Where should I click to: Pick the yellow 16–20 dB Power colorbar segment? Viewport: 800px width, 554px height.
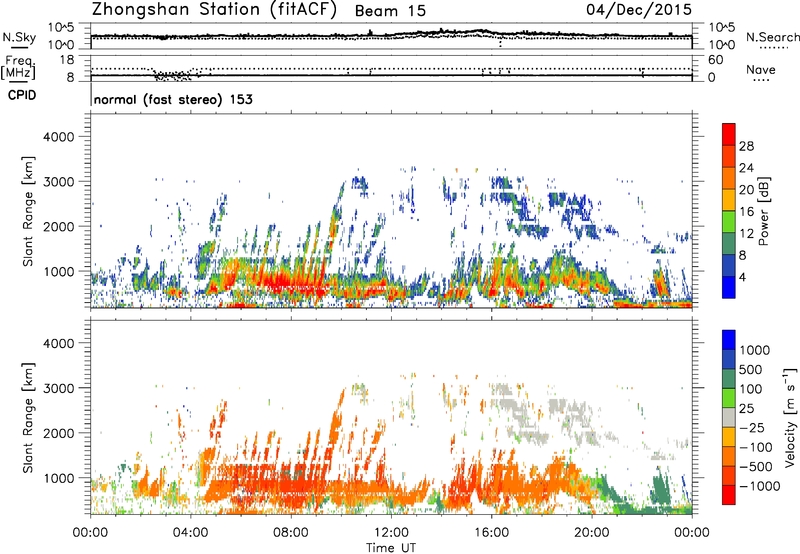(x=729, y=200)
